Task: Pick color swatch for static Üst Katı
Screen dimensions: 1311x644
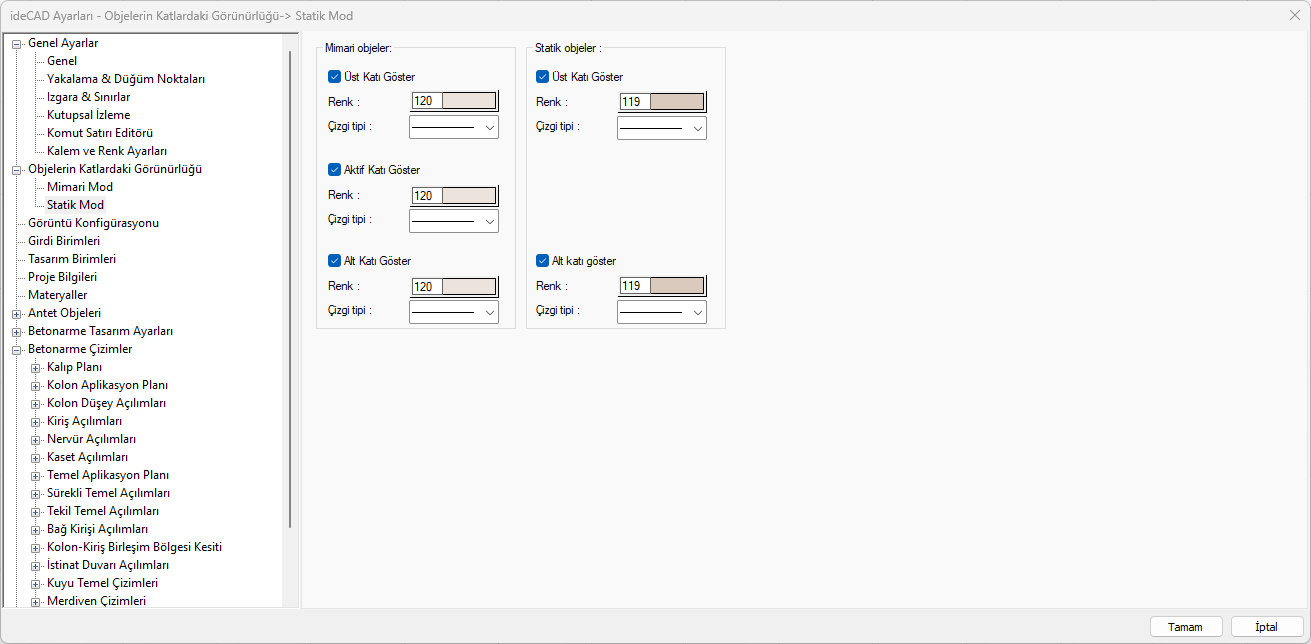Action: coord(677,102)
